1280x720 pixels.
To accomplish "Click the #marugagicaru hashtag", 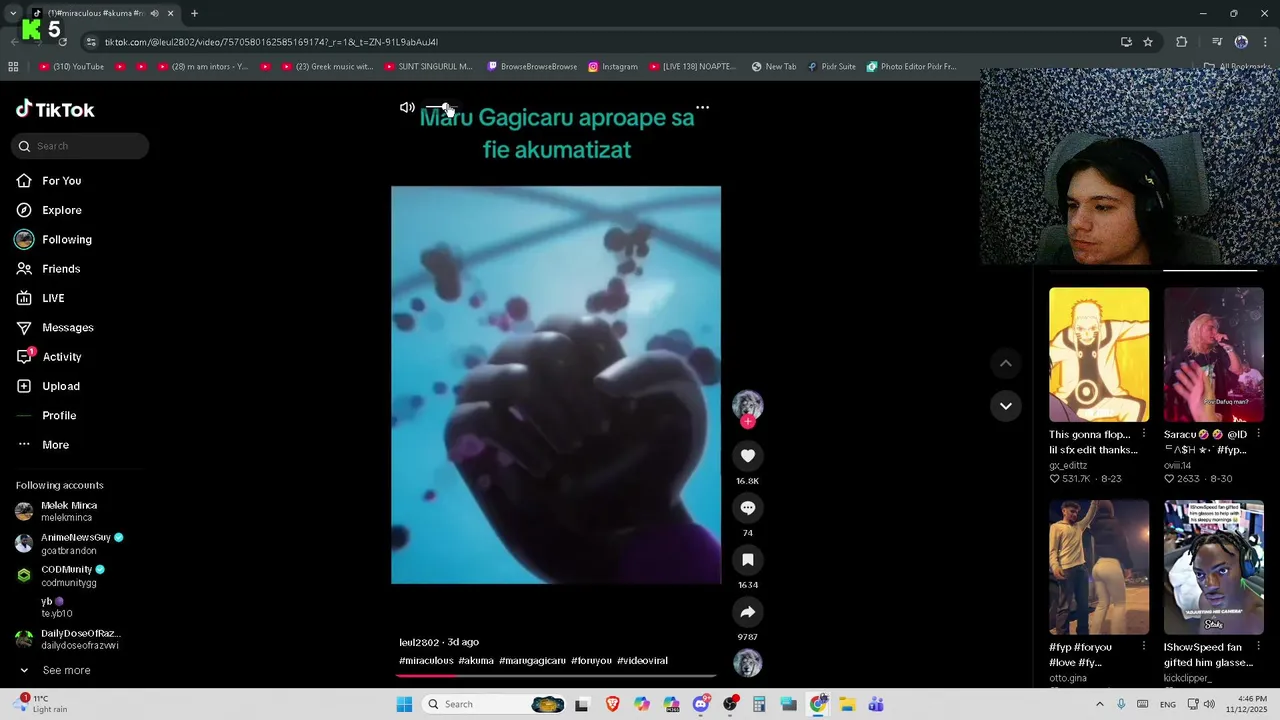I will (x=532, y=661).
